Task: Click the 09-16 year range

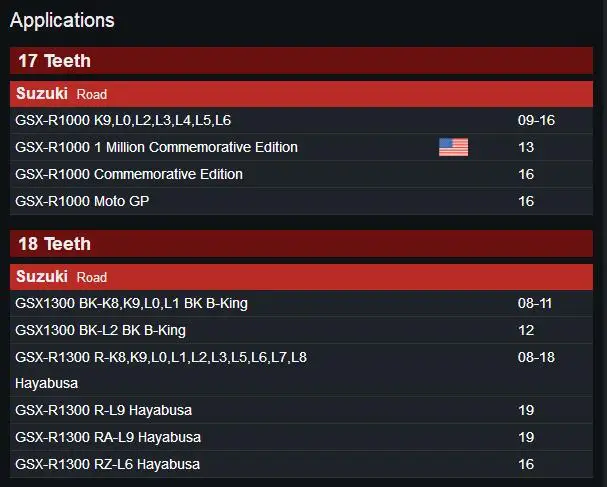Action: tap(536, 120)
